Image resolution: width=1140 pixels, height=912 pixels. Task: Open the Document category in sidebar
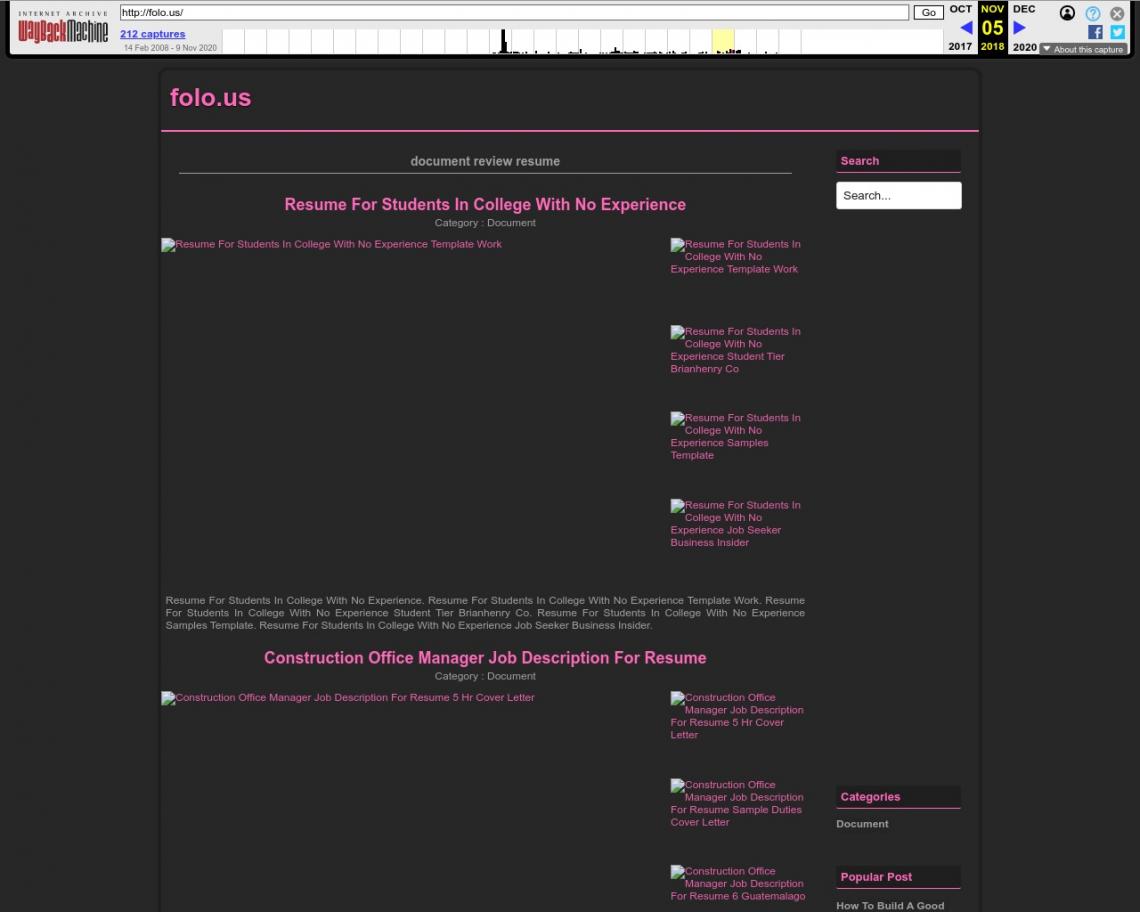click(862, 824)
